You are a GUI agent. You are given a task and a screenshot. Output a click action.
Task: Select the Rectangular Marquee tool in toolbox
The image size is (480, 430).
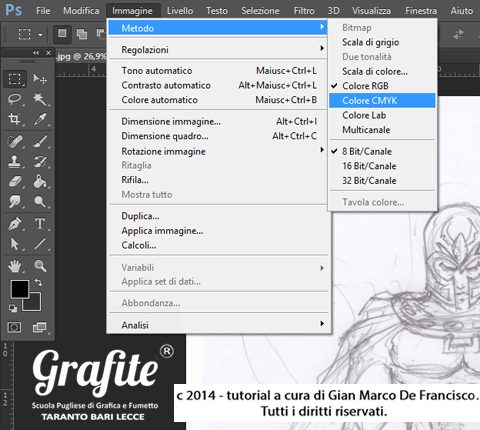(x=15, y=79)
